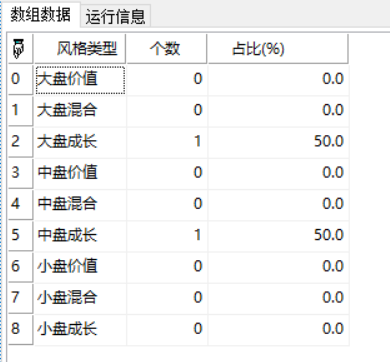Select row header 5
390x362 pixels.
pyautogui.click(x=20, y=235)
